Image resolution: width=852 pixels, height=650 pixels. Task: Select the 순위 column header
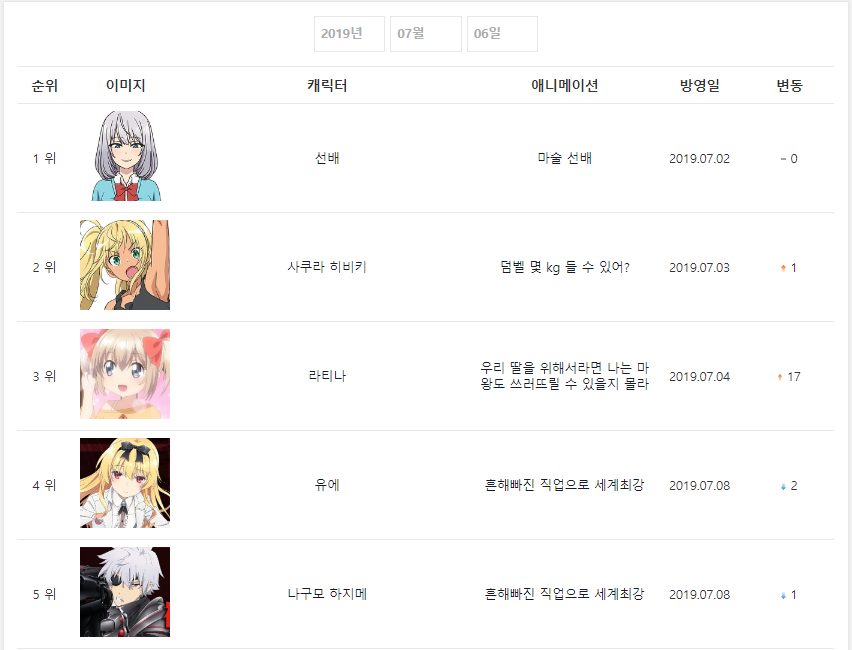(x=45, y=85)
